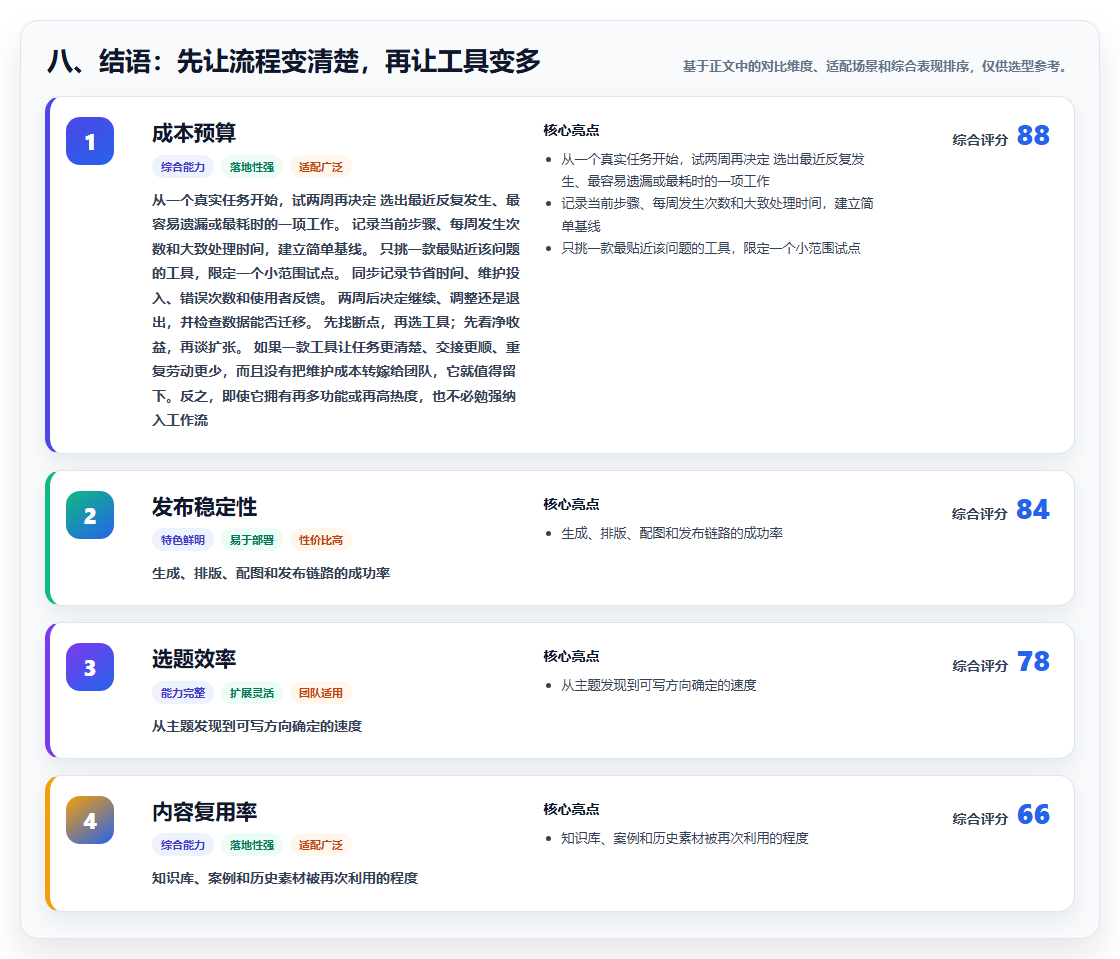
Task: Click the score 78
Action: [1033, 661]
